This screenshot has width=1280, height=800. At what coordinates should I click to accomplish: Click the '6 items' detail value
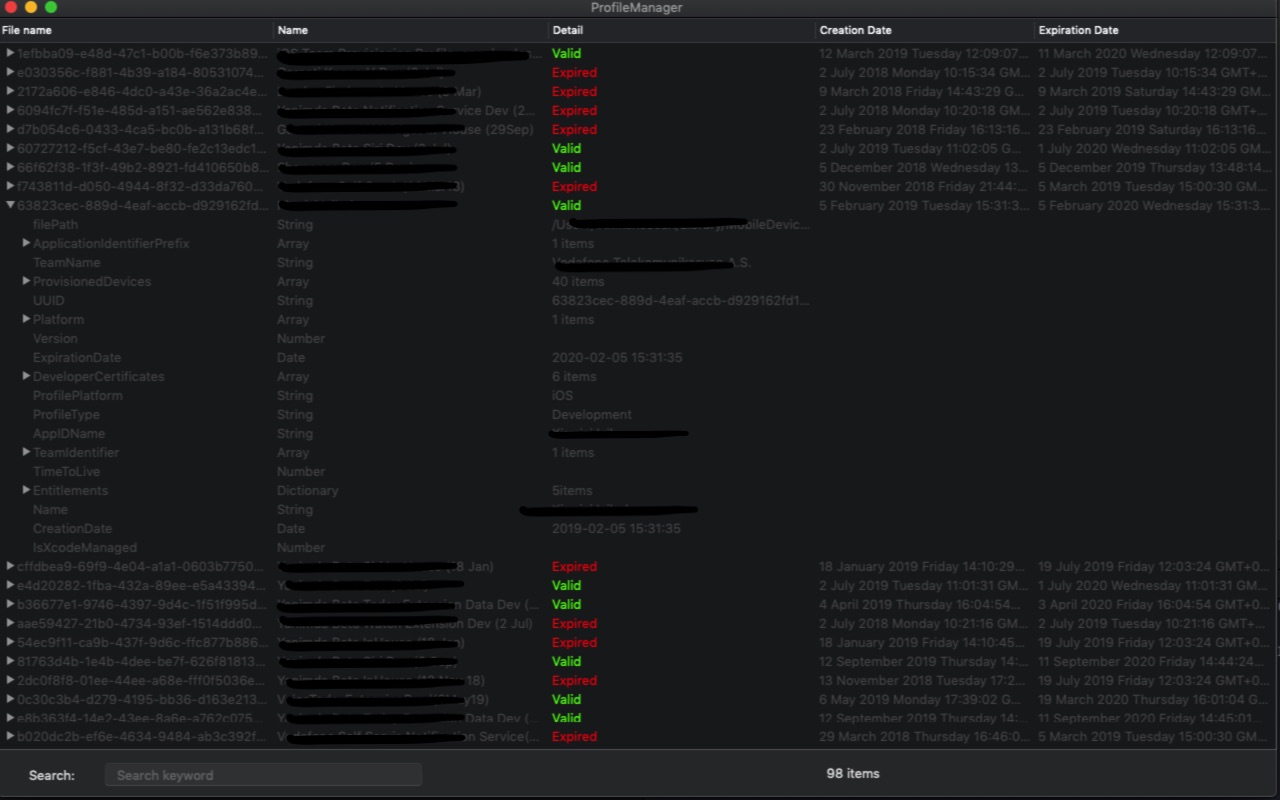pos(574,376)
